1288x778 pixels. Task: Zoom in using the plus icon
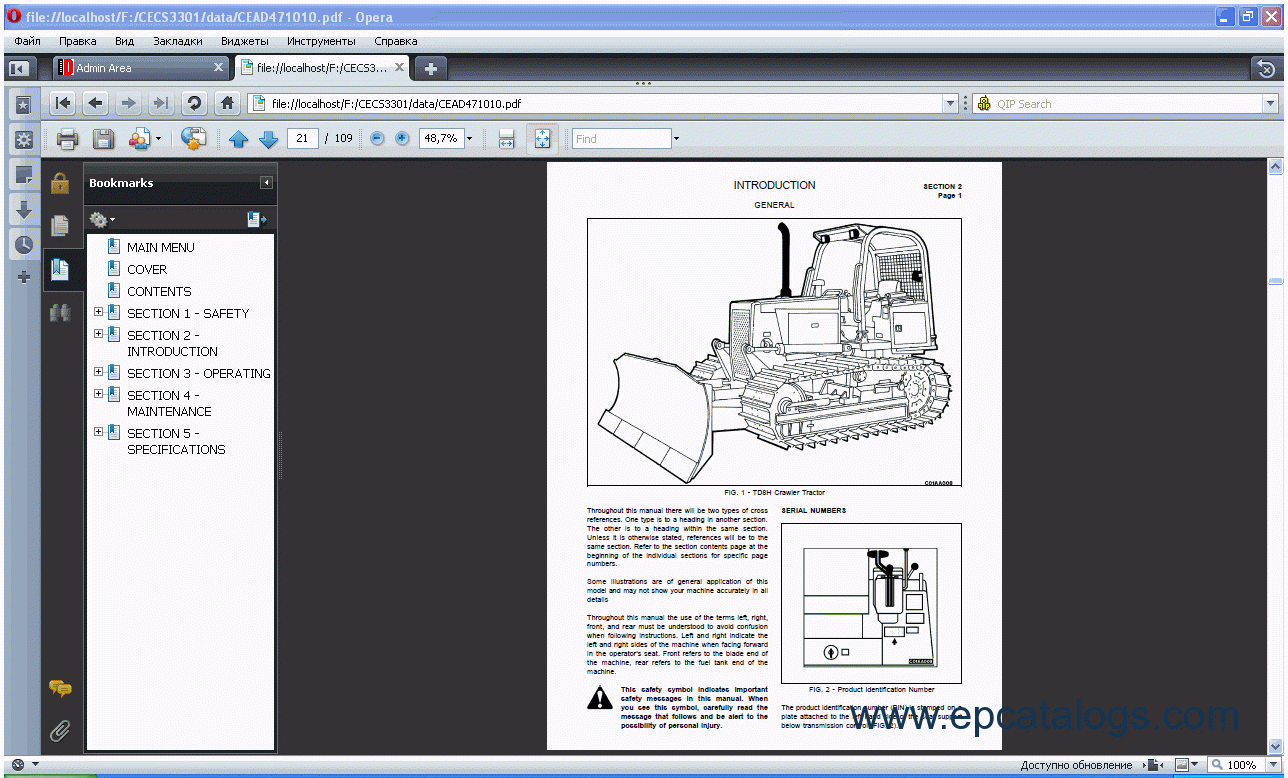(x=402, y=139)
